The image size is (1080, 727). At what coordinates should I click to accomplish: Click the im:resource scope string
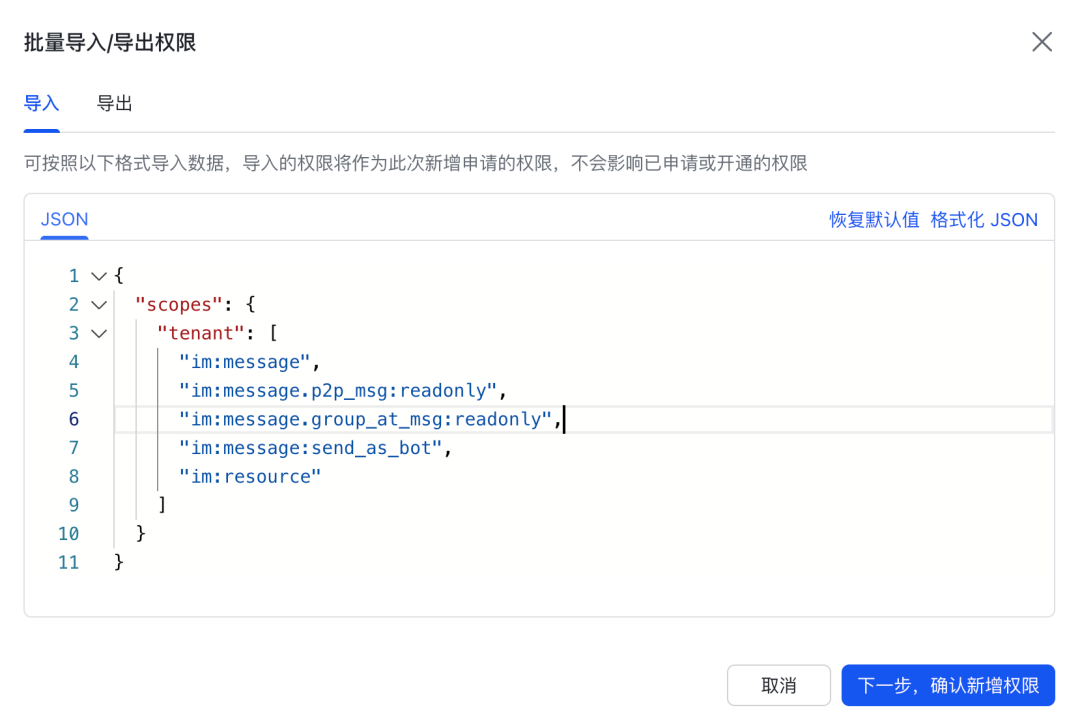coord(247,476)
